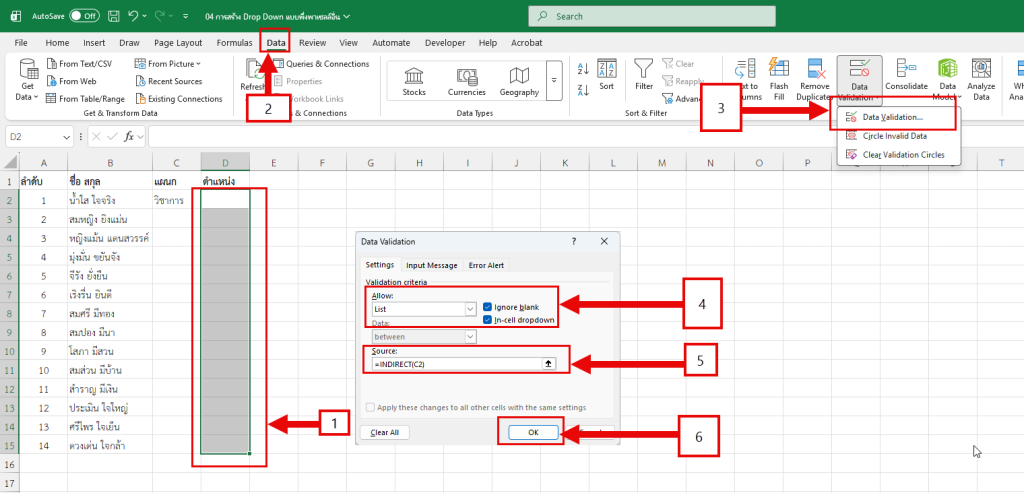Open the workbook title dropdown
Image resolution: width=1024 pixels, height=493 pixels.
(x=346, y=16)
